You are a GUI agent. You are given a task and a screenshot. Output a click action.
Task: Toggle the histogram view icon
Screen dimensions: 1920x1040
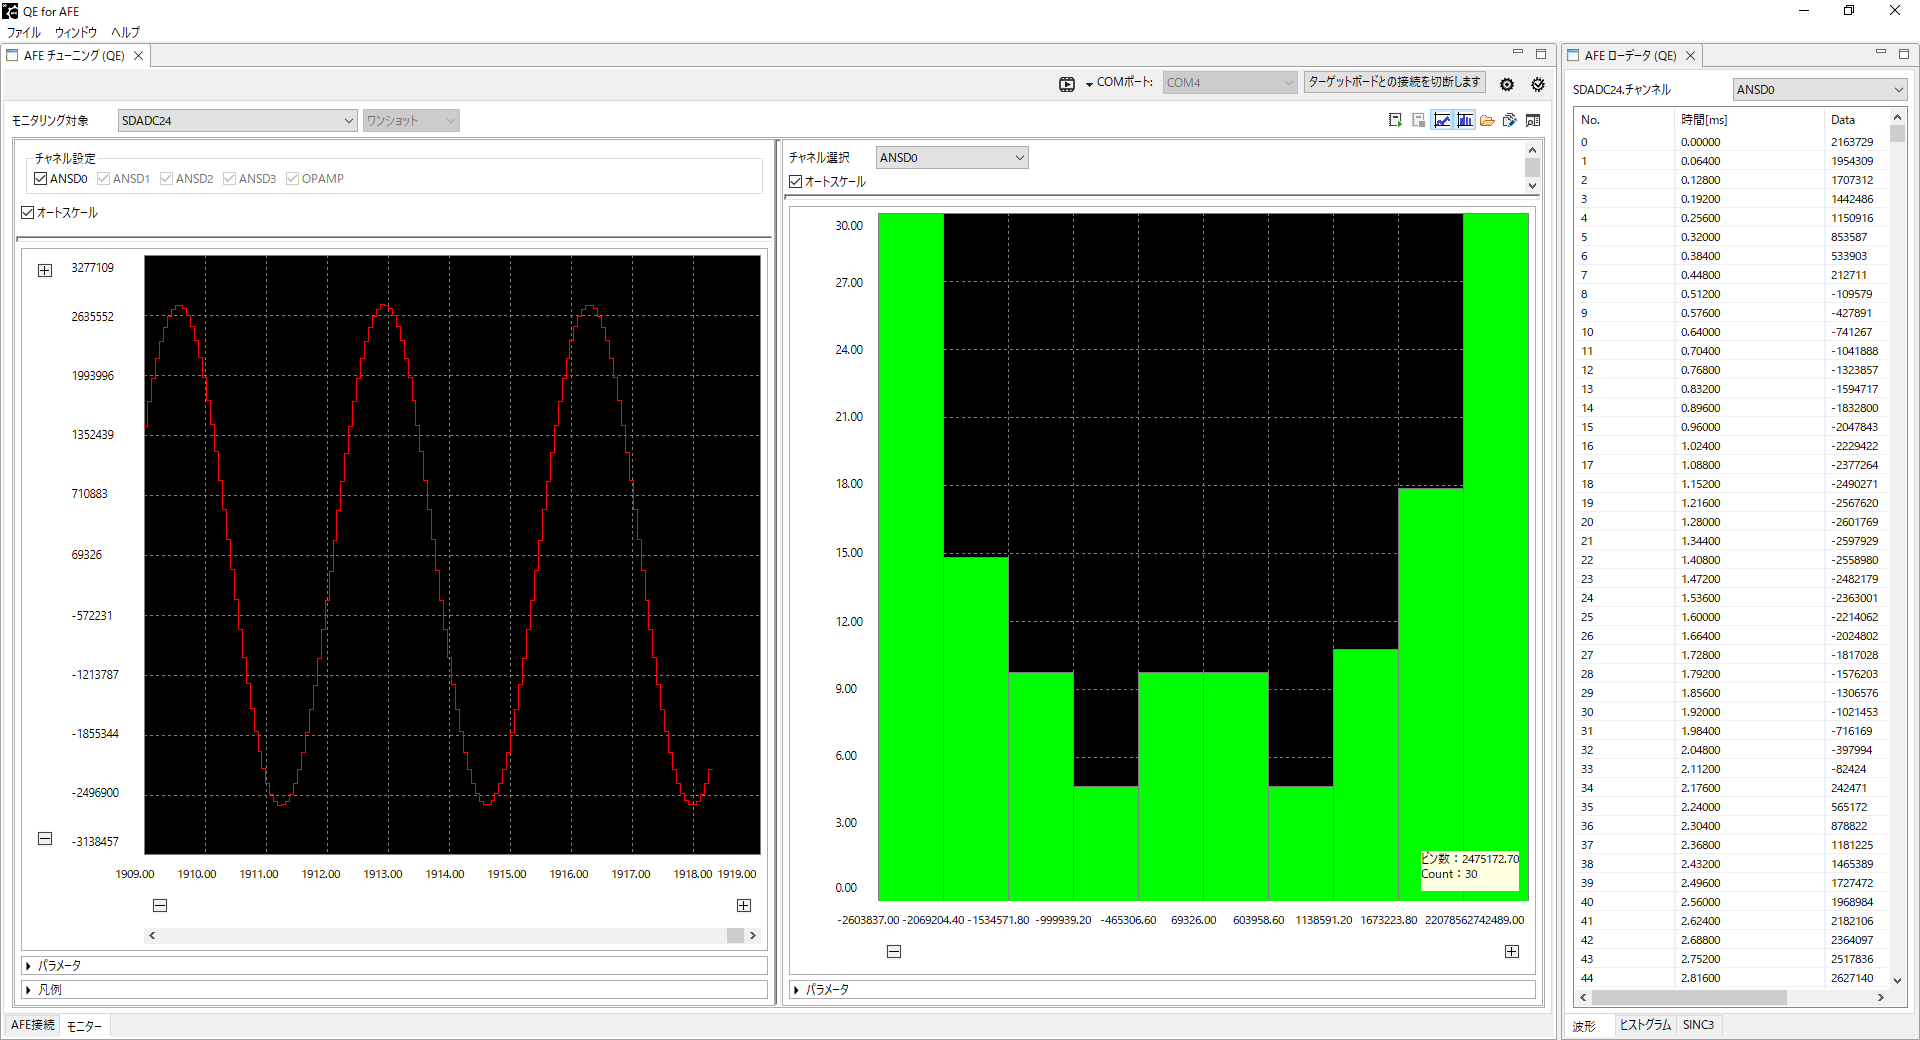(1465, 120)
